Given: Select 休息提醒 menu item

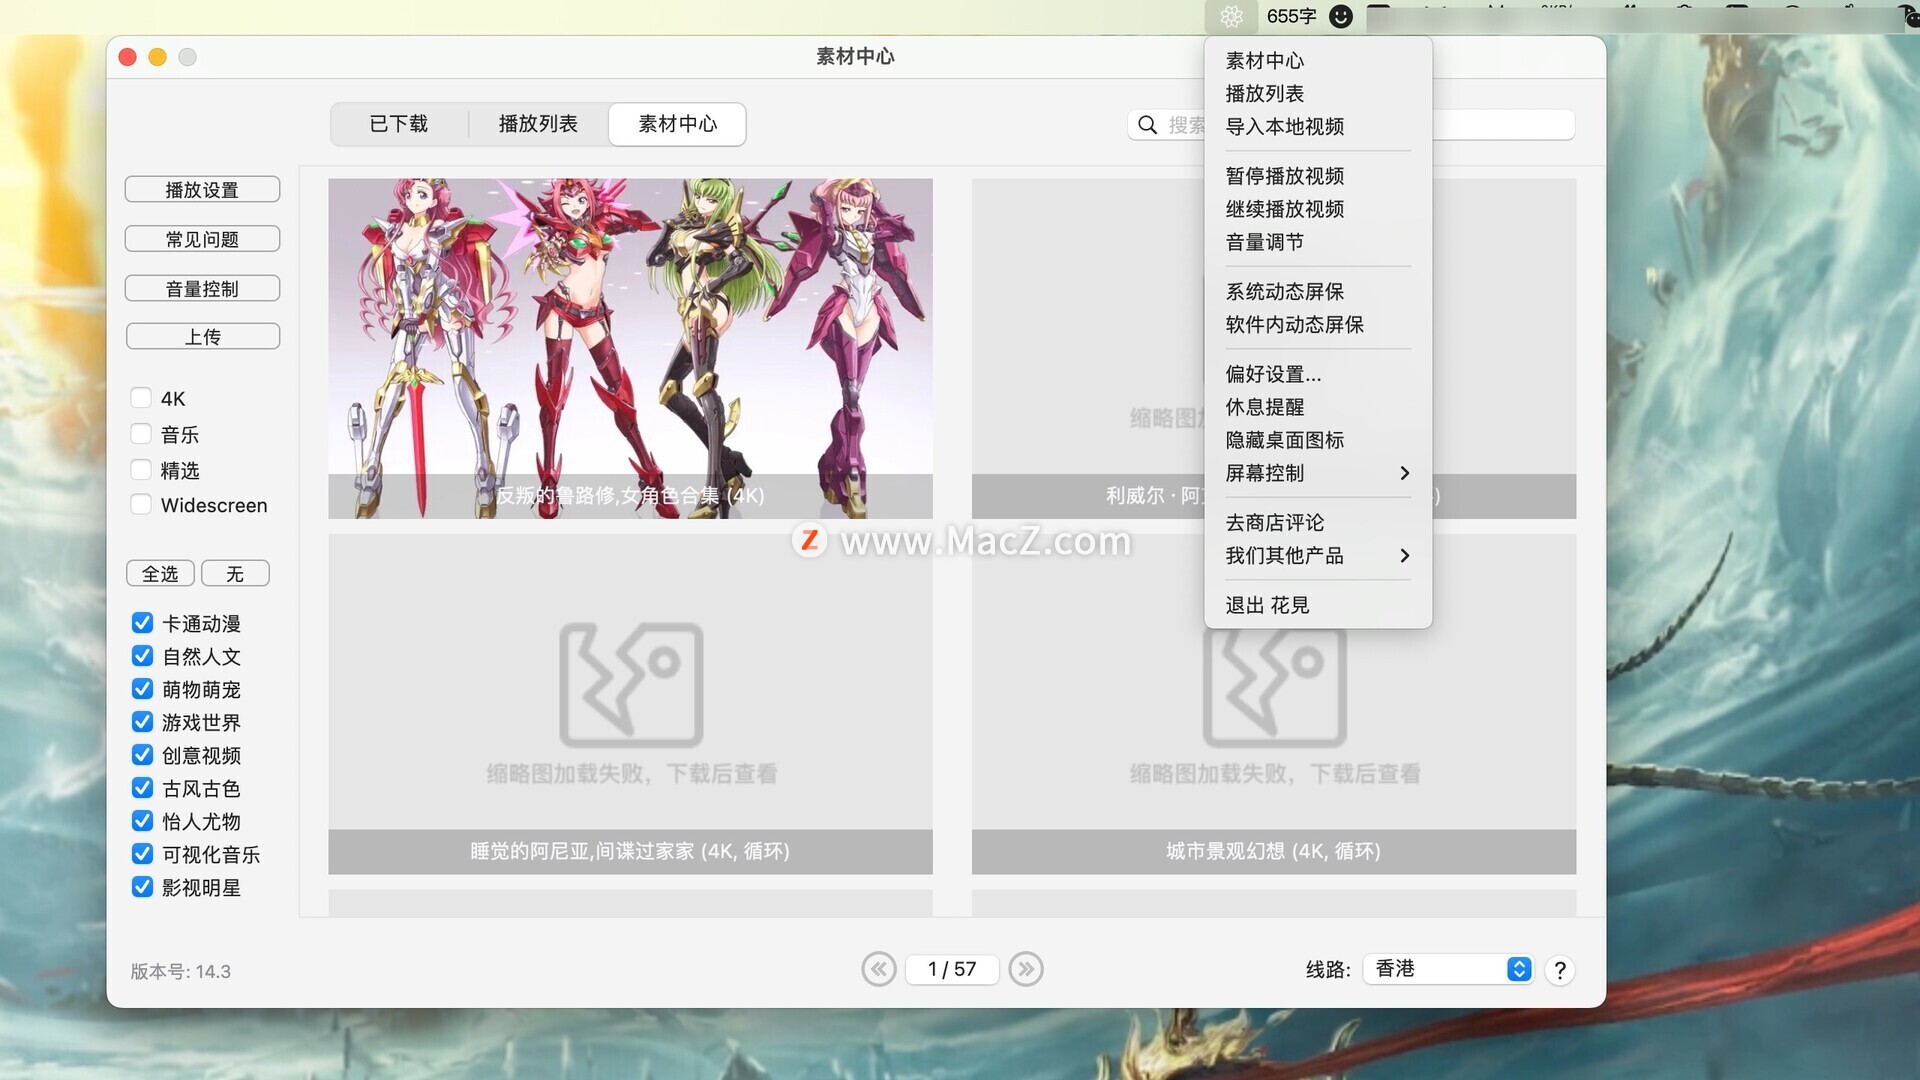Looking at the screenshot, I should click(1318, 407).
